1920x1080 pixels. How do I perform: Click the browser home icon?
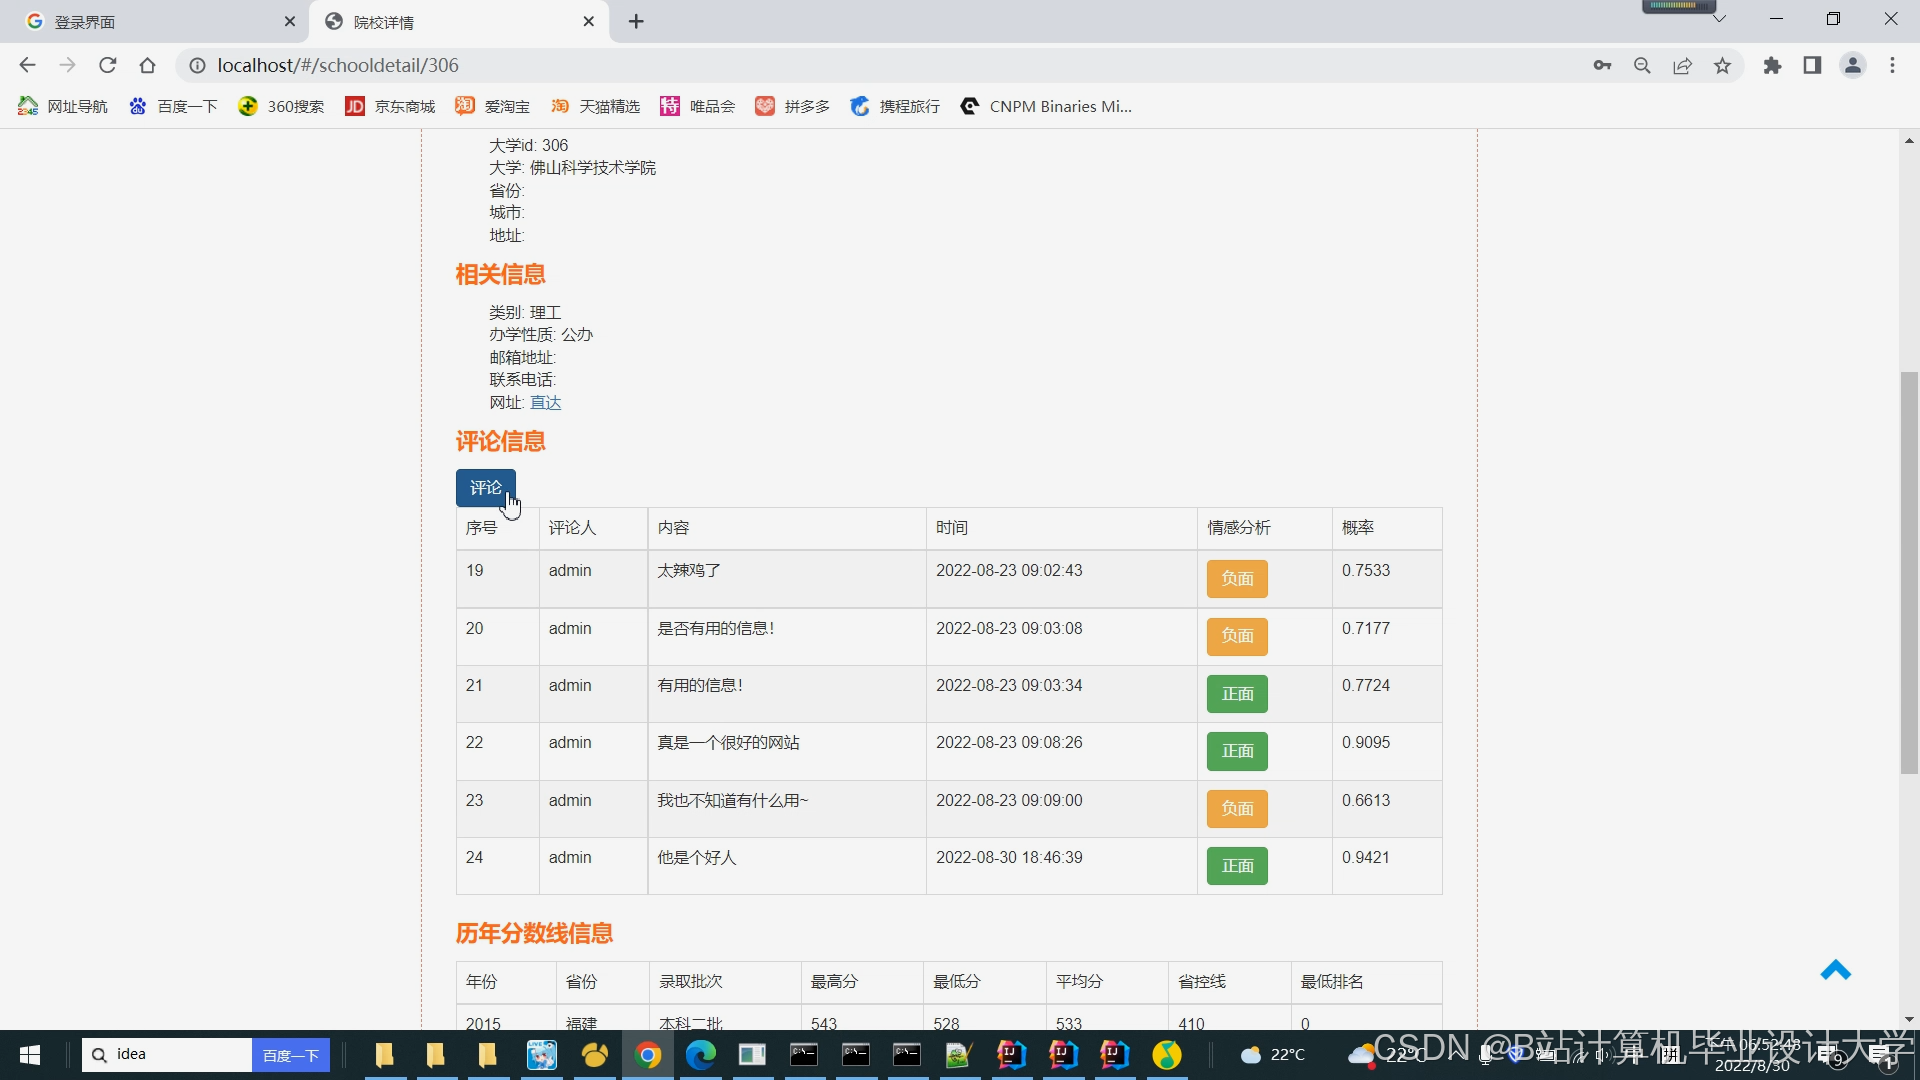click(x=148, y=66)
